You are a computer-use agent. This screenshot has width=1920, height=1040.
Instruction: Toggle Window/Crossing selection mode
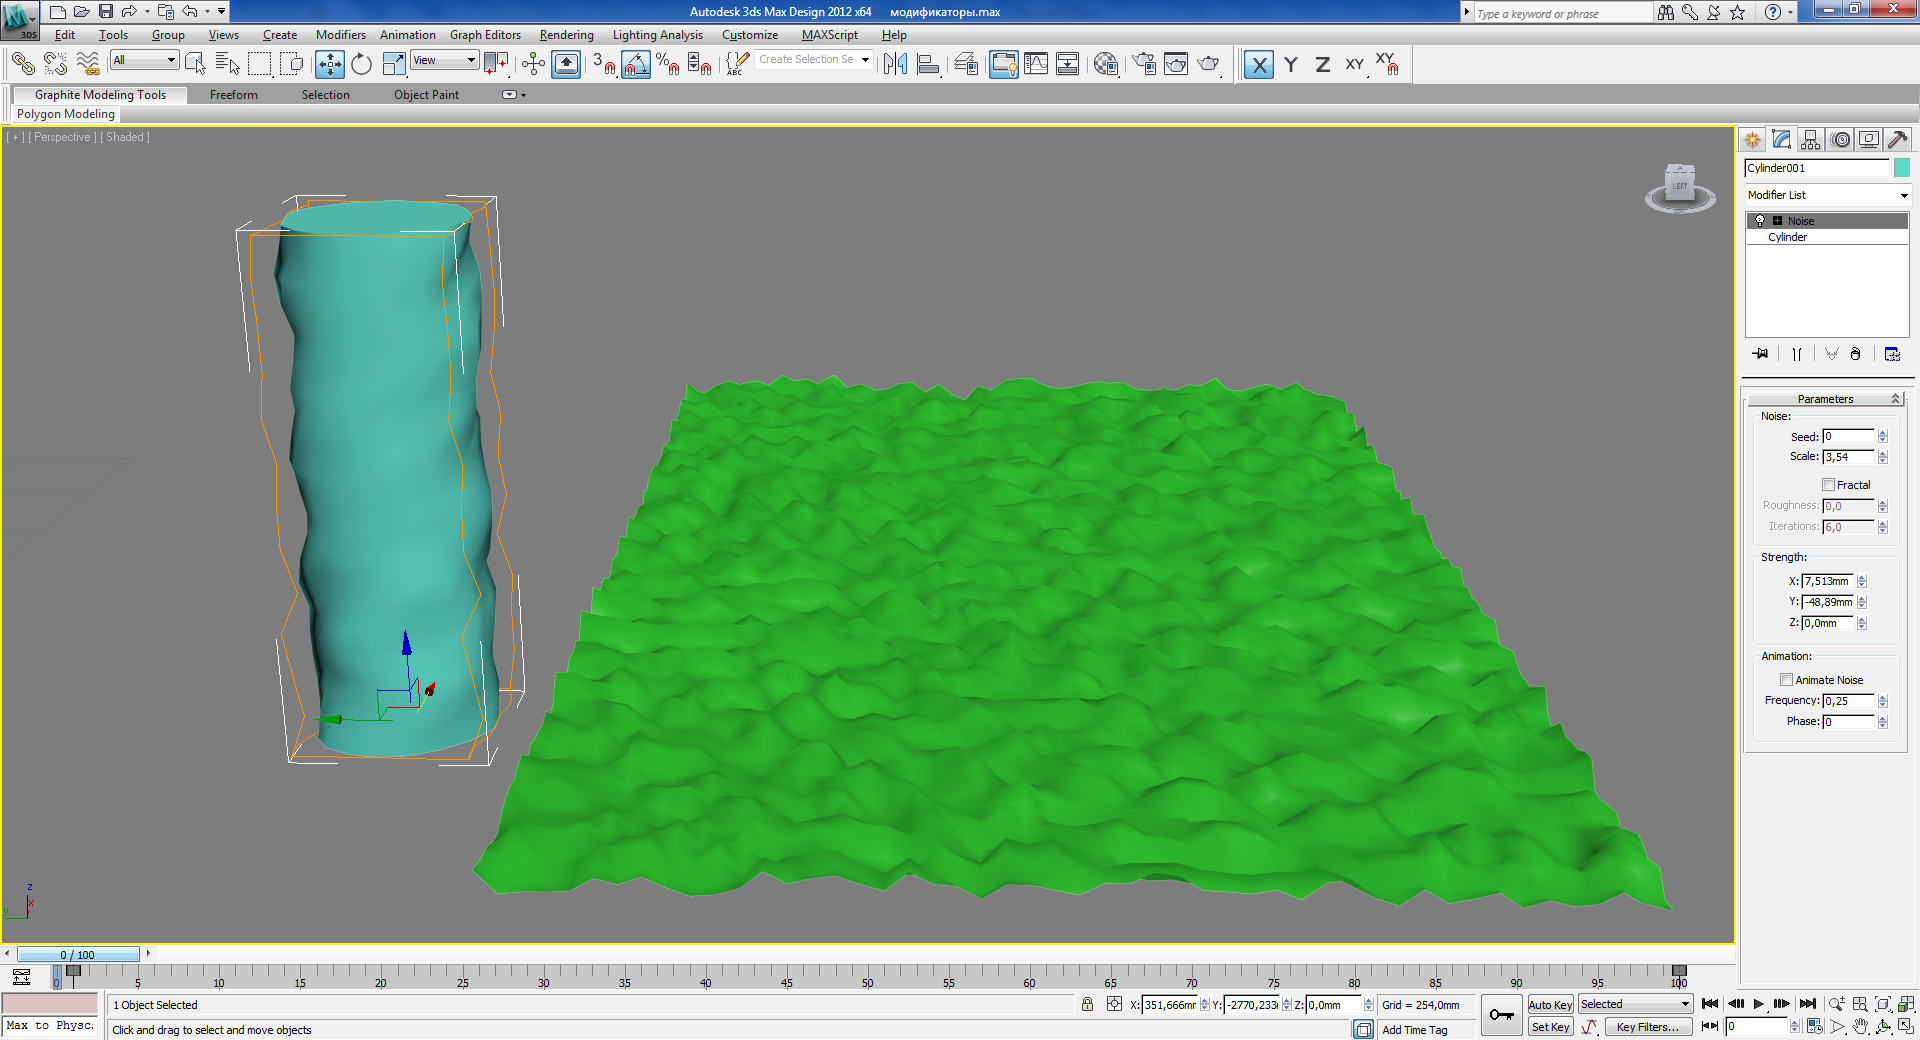pyautogui.click(x=291, y=64)
